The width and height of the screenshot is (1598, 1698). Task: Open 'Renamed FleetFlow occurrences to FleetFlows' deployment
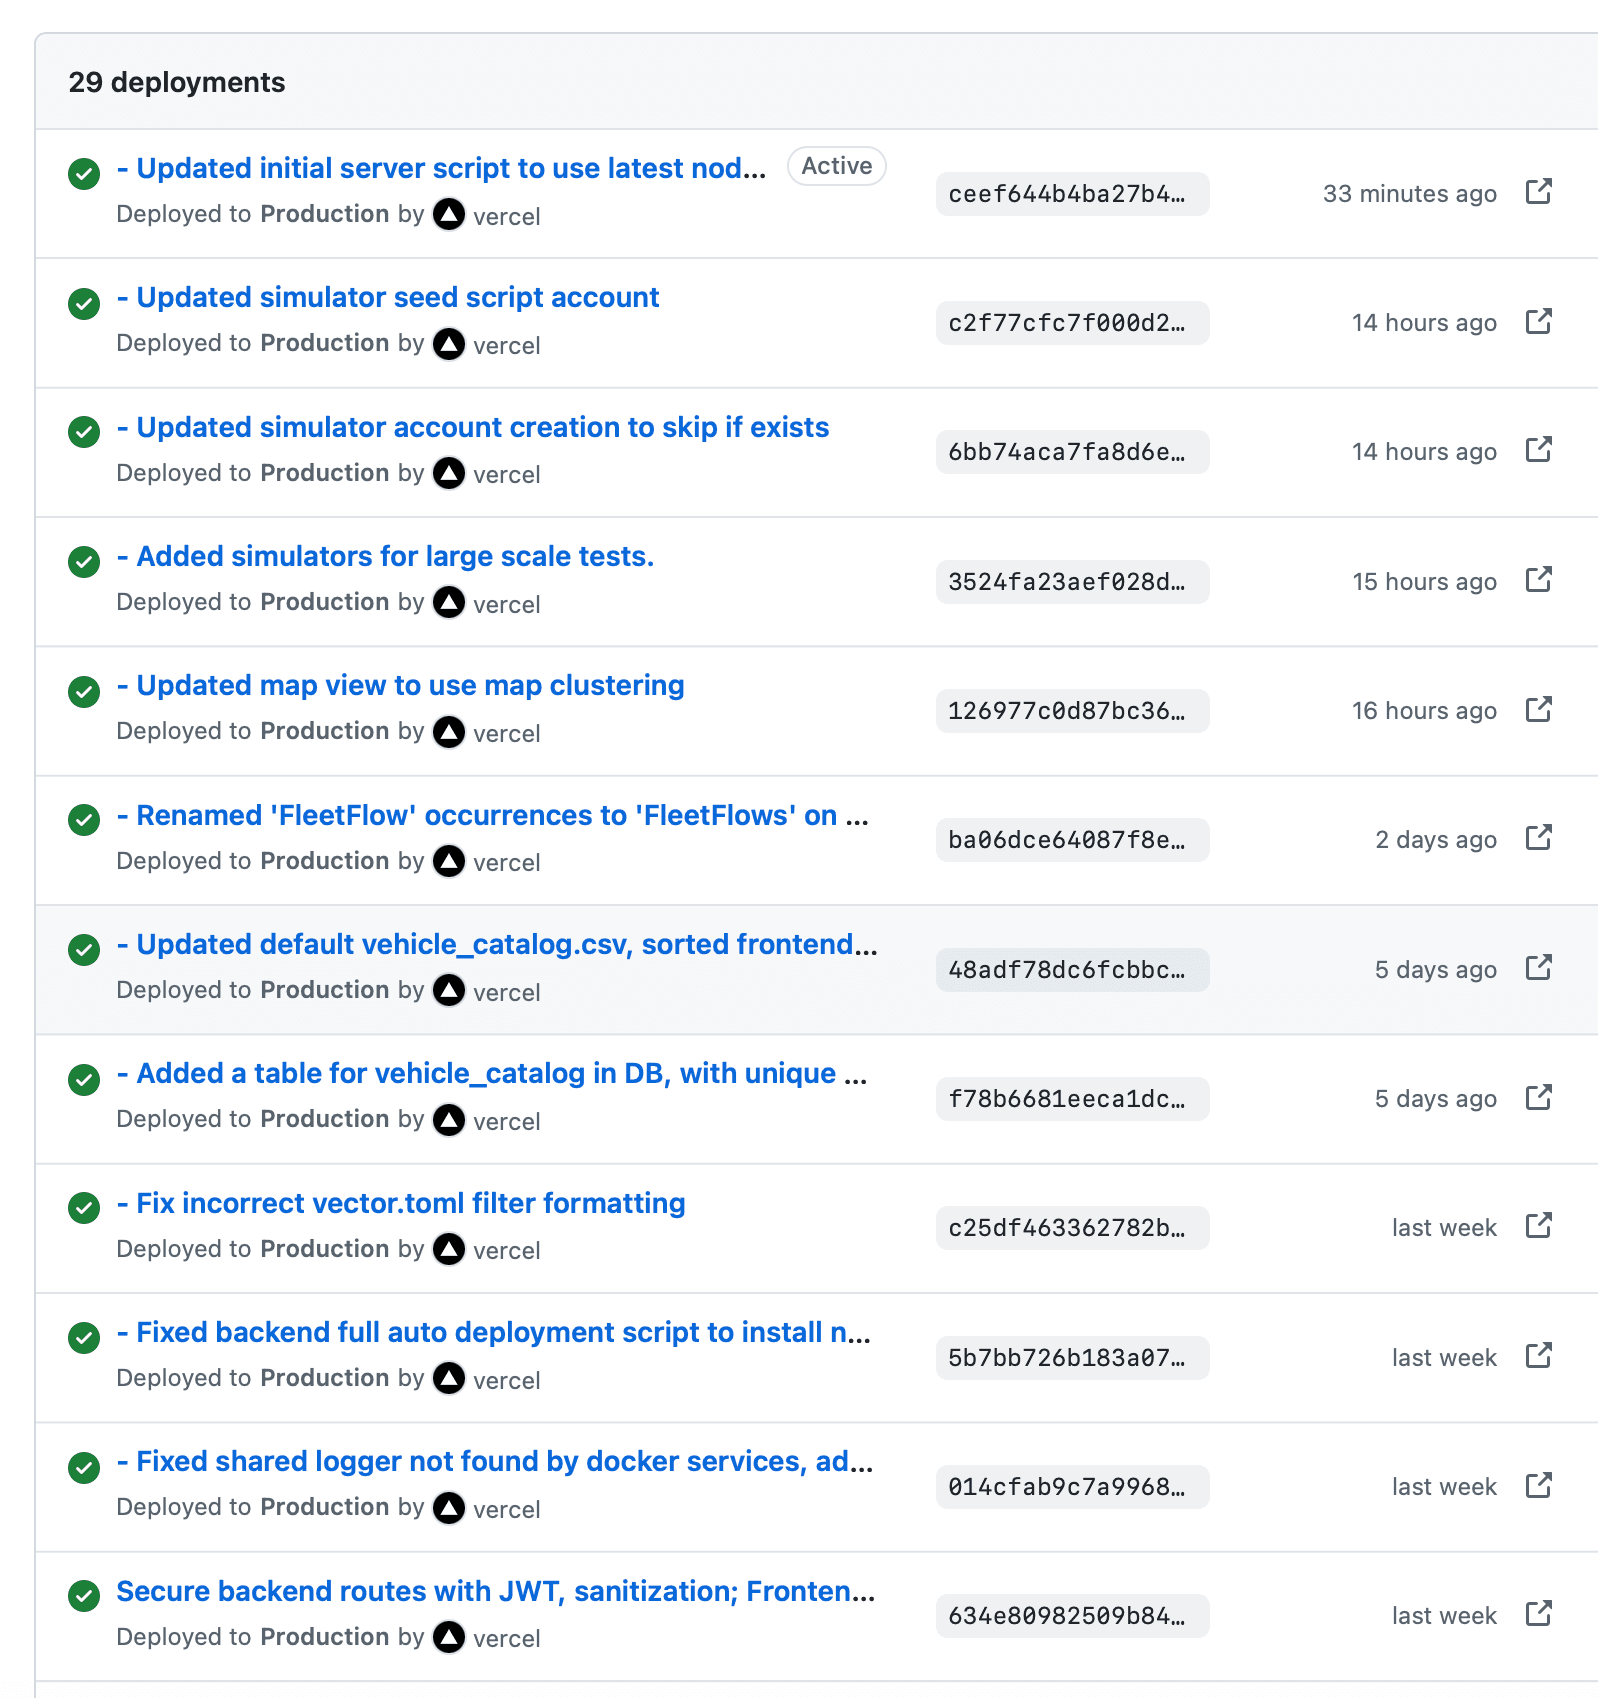492,815
